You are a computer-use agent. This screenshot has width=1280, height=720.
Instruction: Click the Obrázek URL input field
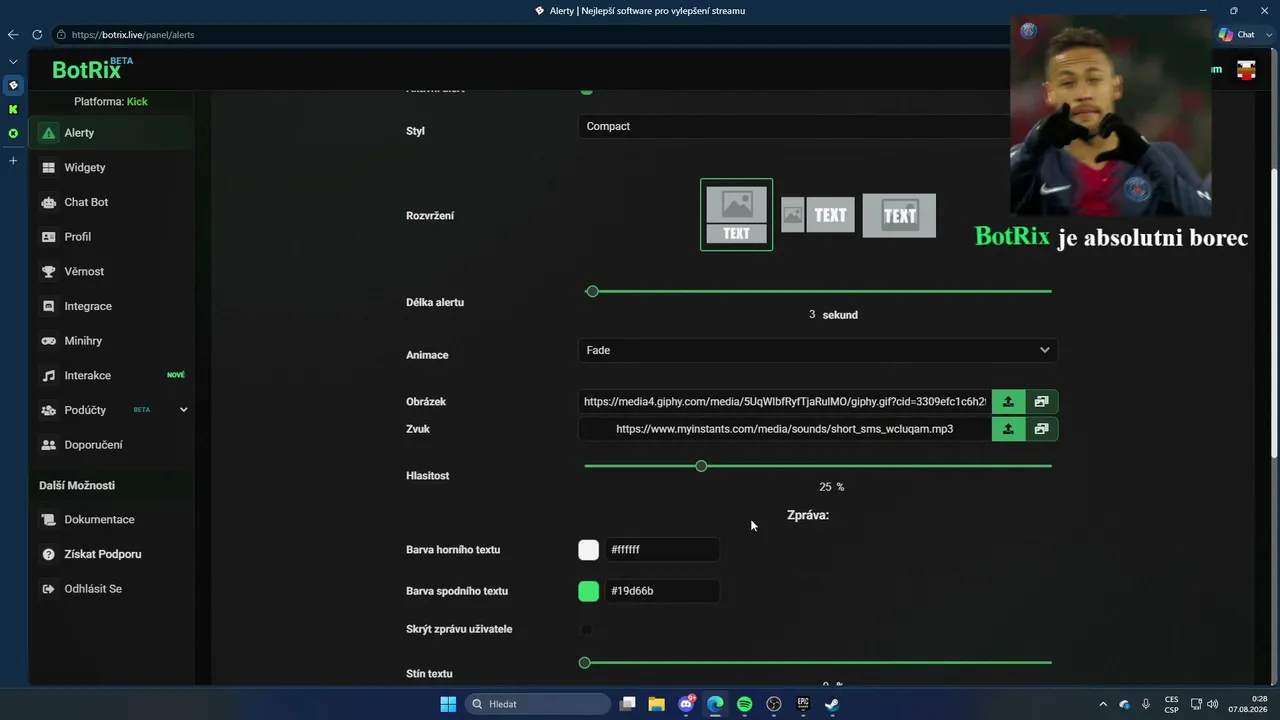coord(785,402)
